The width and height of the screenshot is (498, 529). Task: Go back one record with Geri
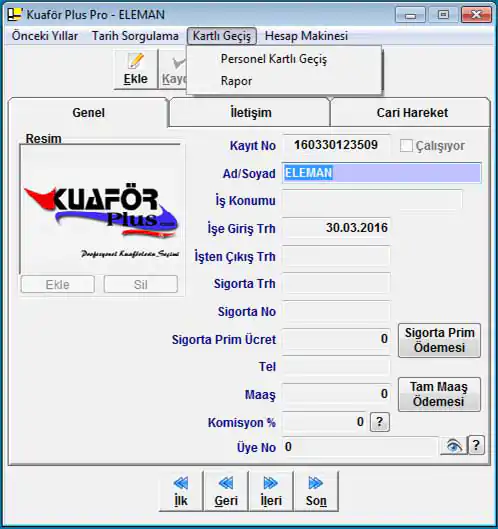[x=226, y=491]
